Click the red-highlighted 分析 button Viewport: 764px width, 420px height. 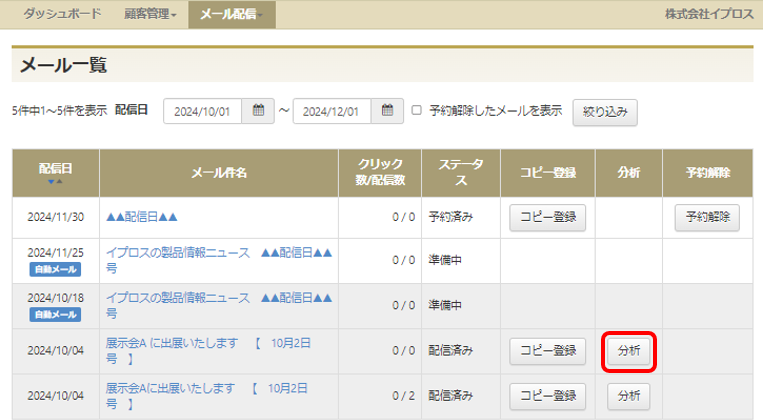pos(629,350)
